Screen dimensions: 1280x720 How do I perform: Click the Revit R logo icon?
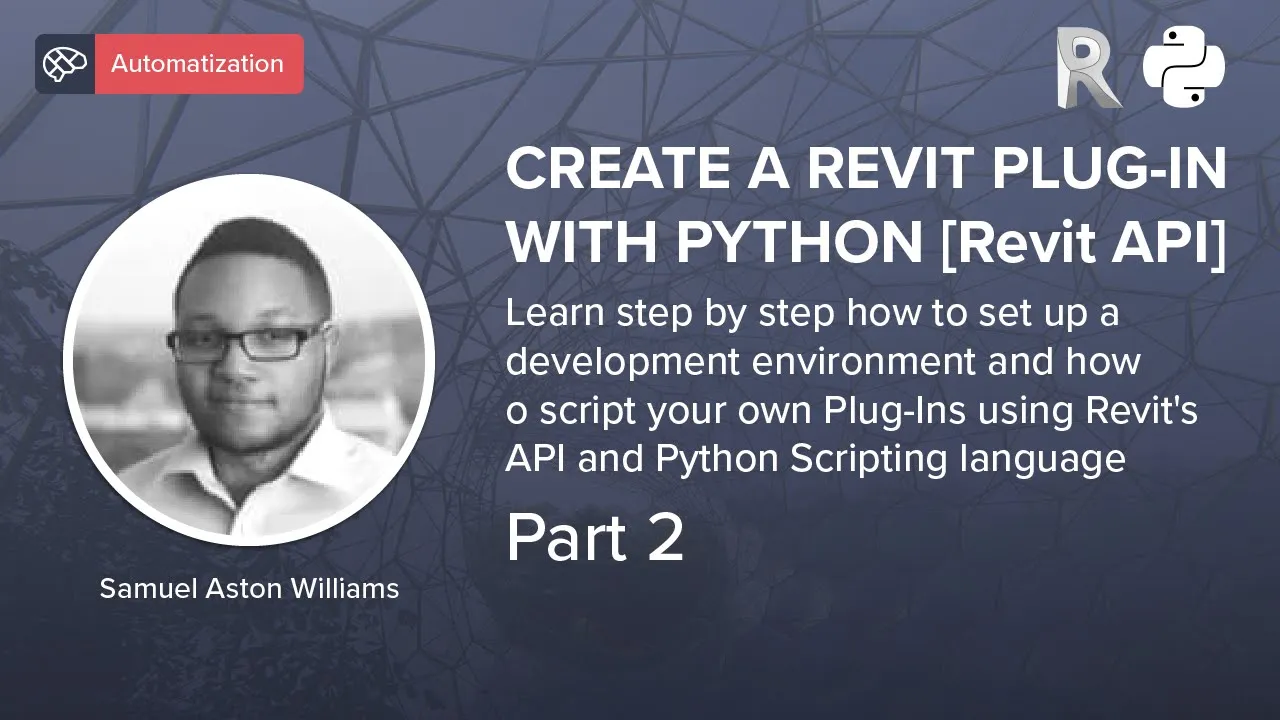1089,67
